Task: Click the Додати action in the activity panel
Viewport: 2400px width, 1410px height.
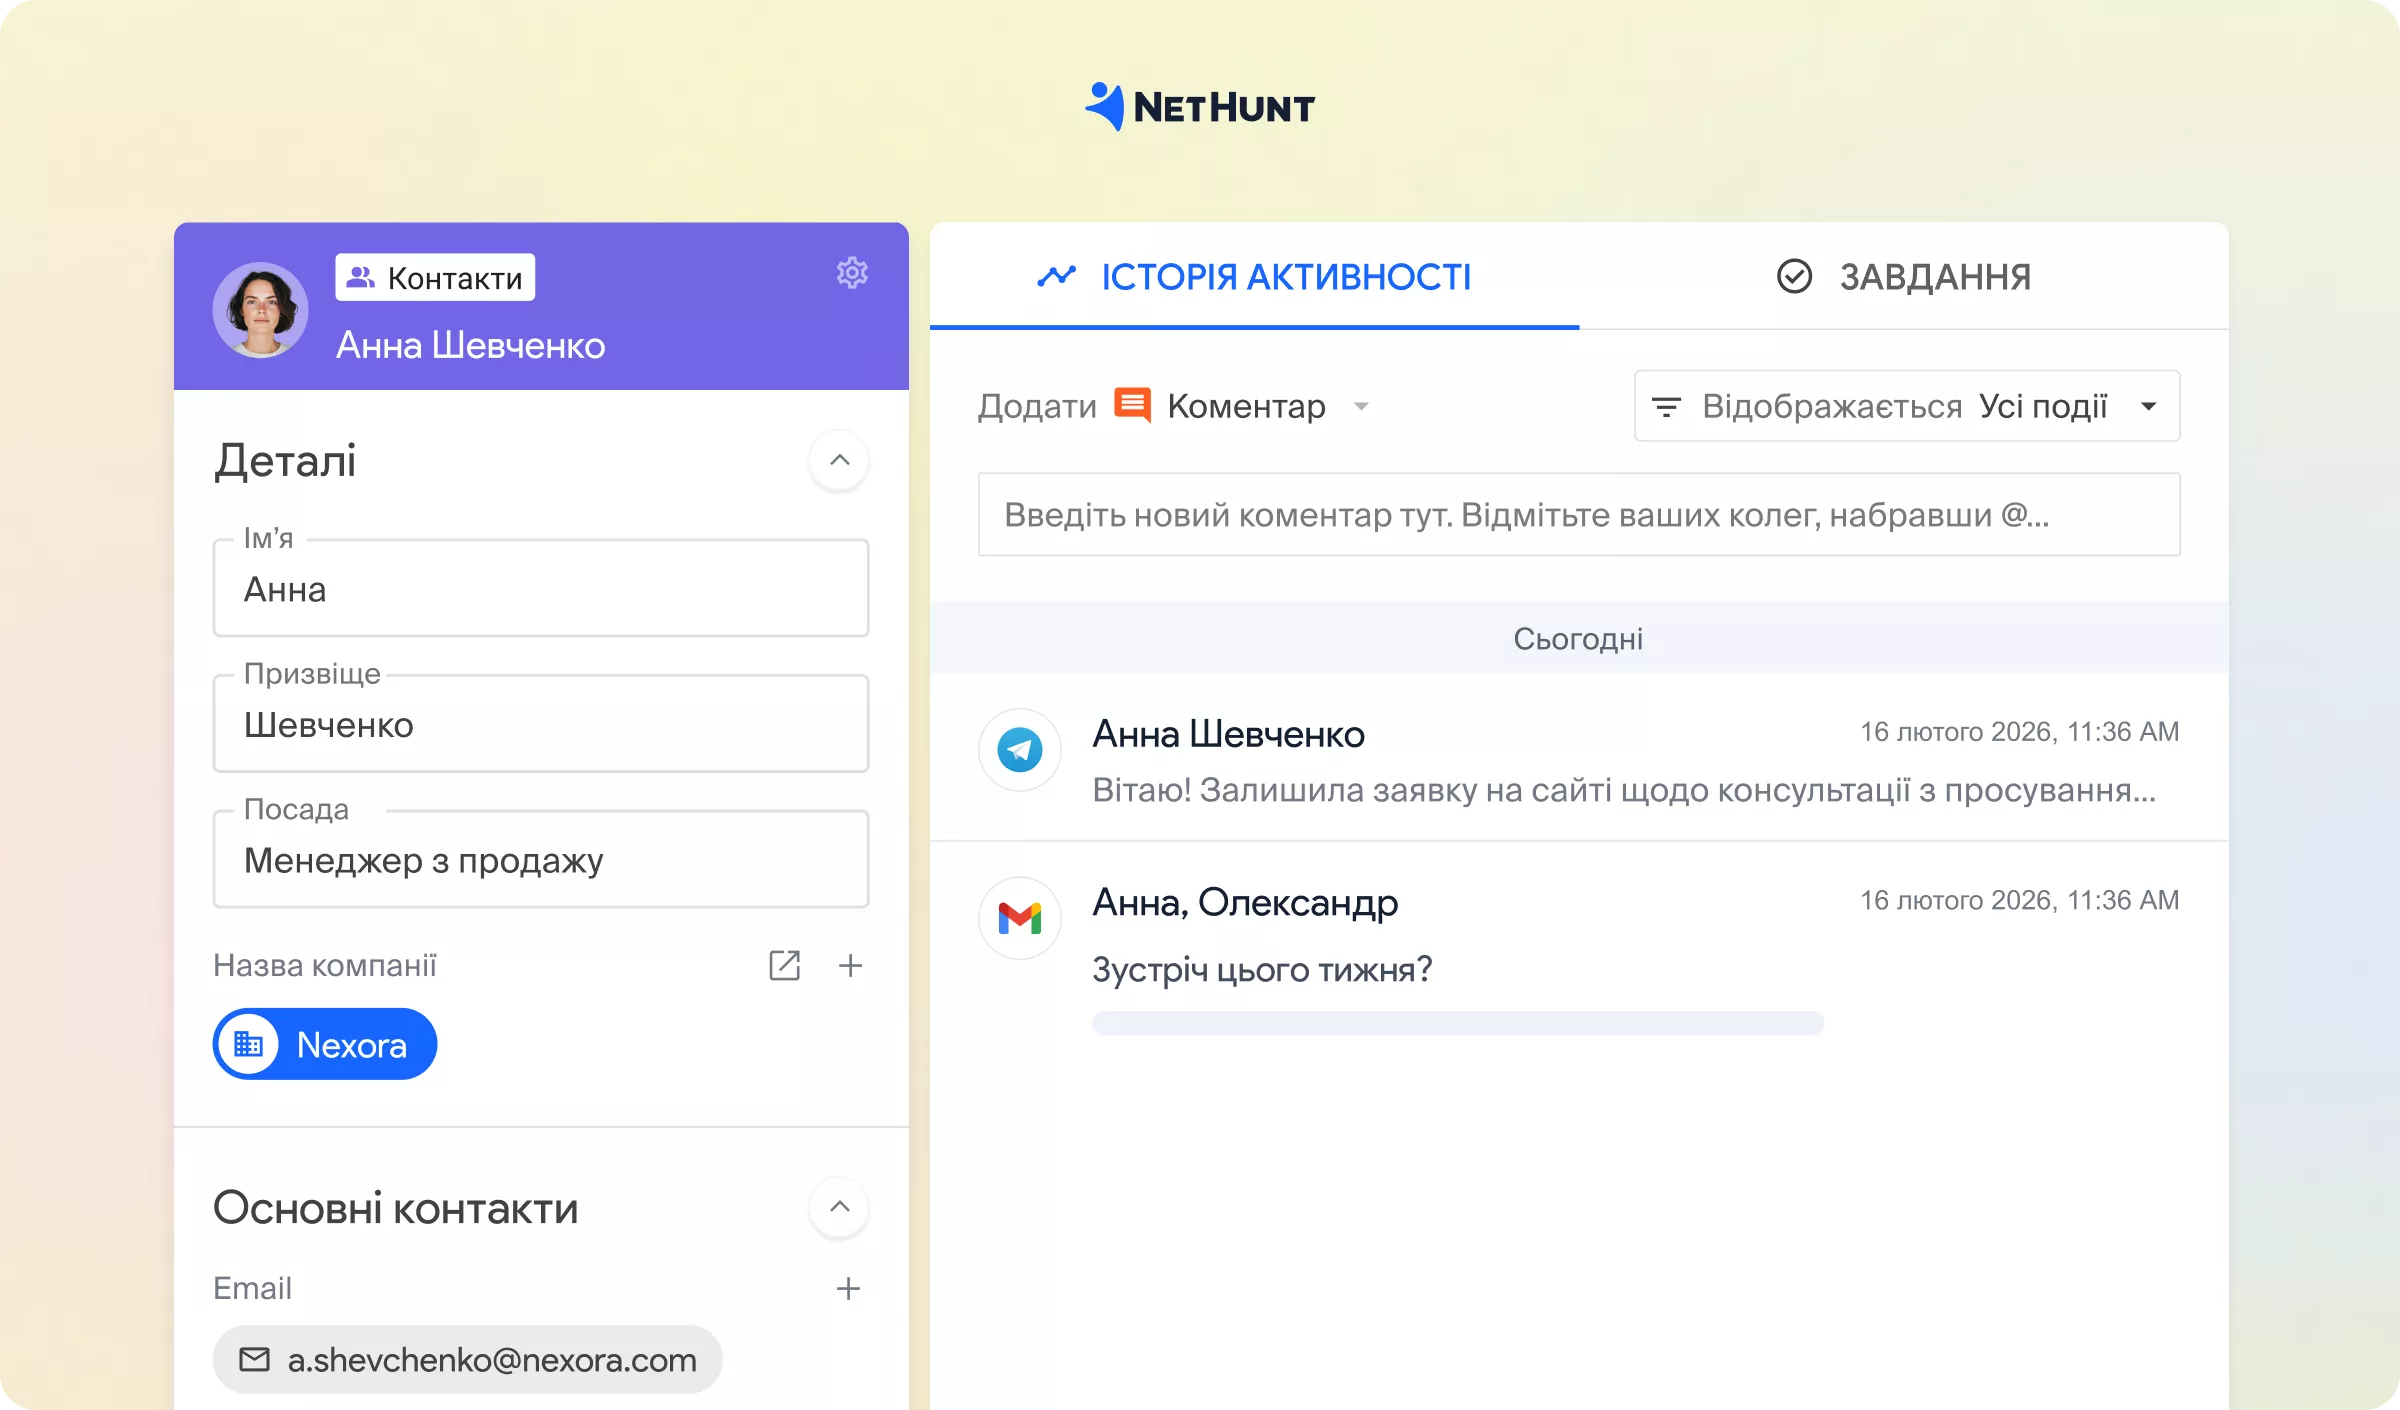Action: (x=1037, y=405)
